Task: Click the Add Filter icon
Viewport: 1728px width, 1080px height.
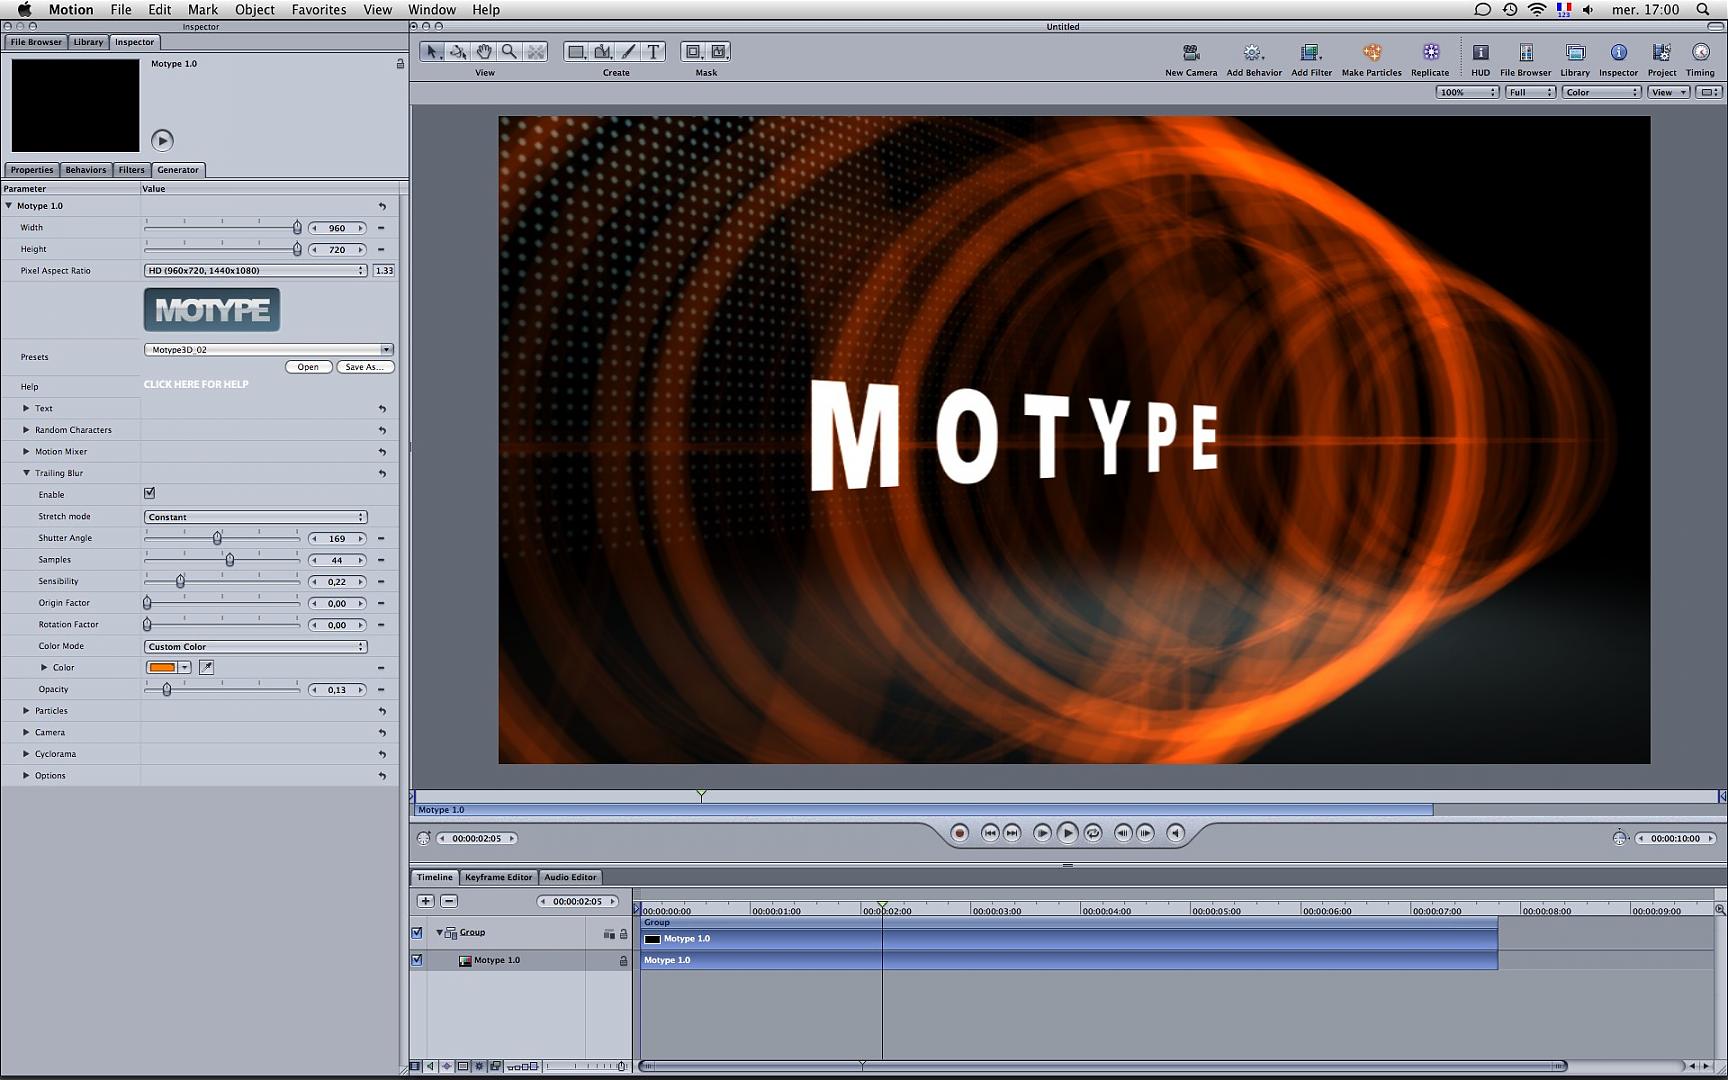Action: coord(1310,52)
